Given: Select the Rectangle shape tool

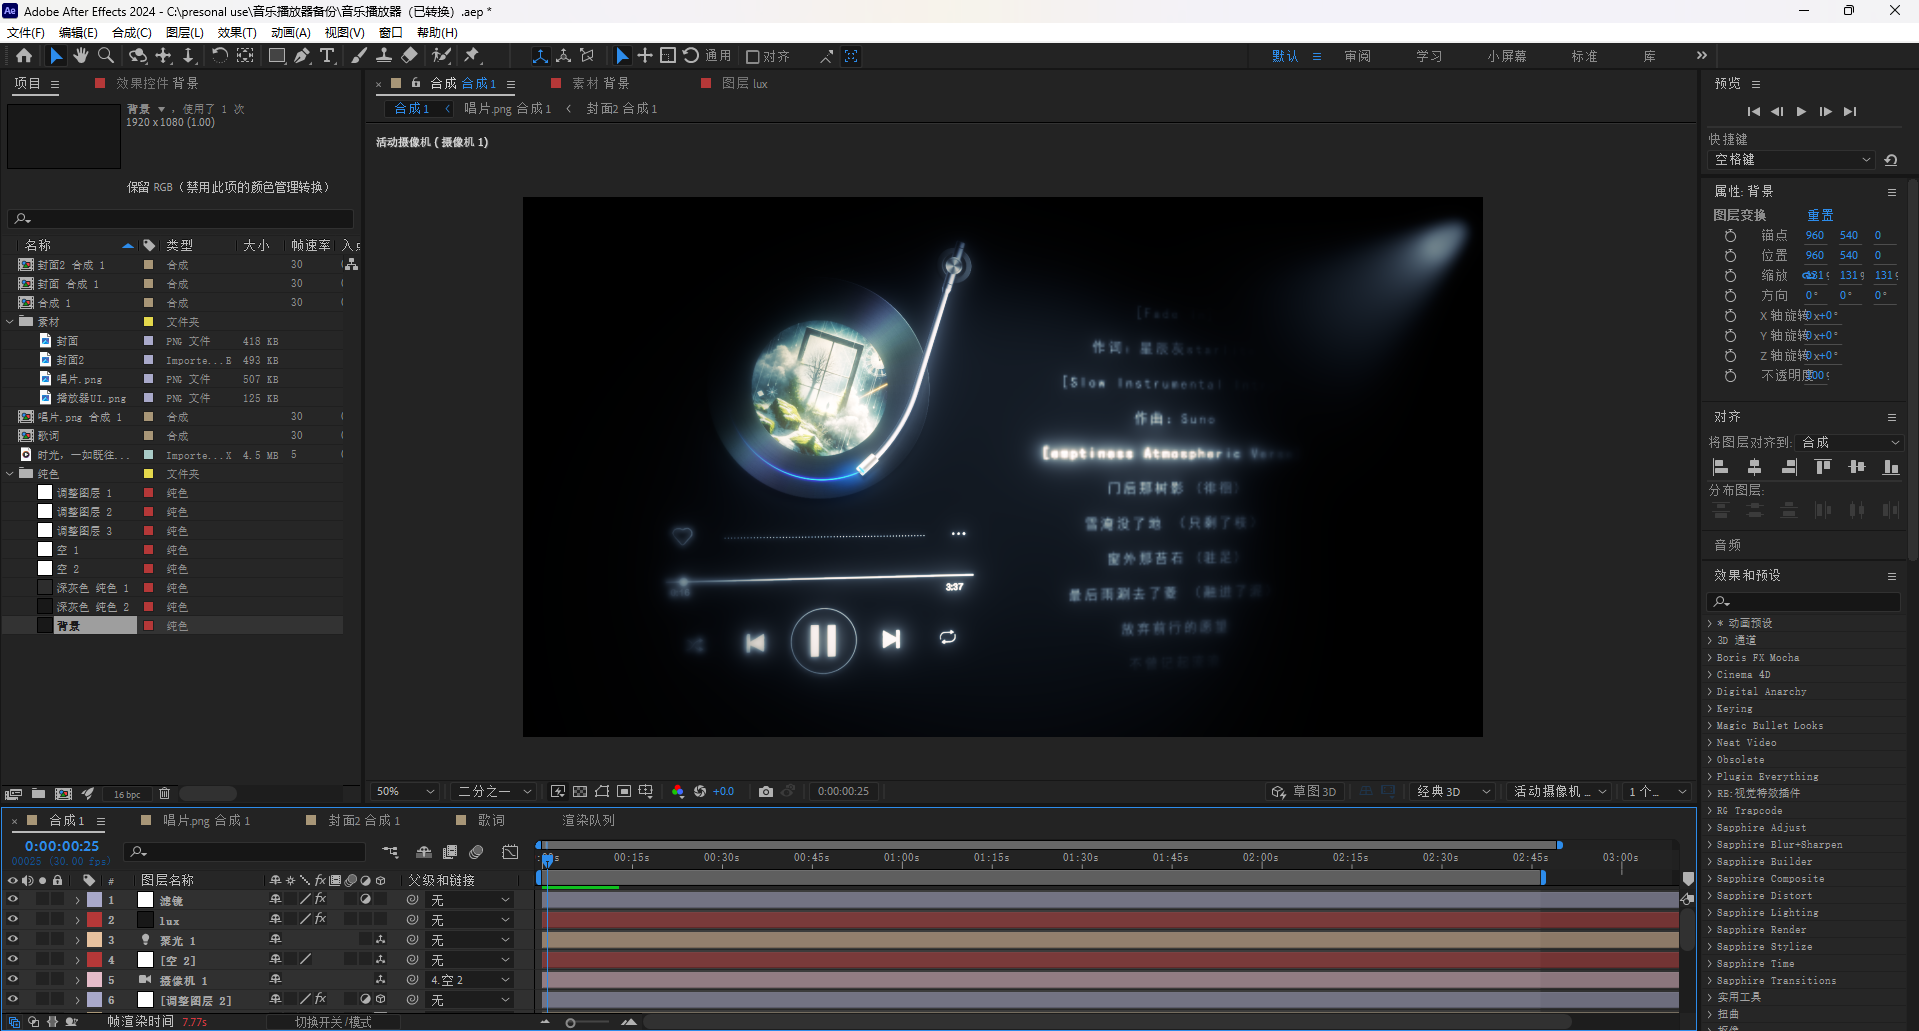Looking at the screenshot, I should (x=277, y=56).
